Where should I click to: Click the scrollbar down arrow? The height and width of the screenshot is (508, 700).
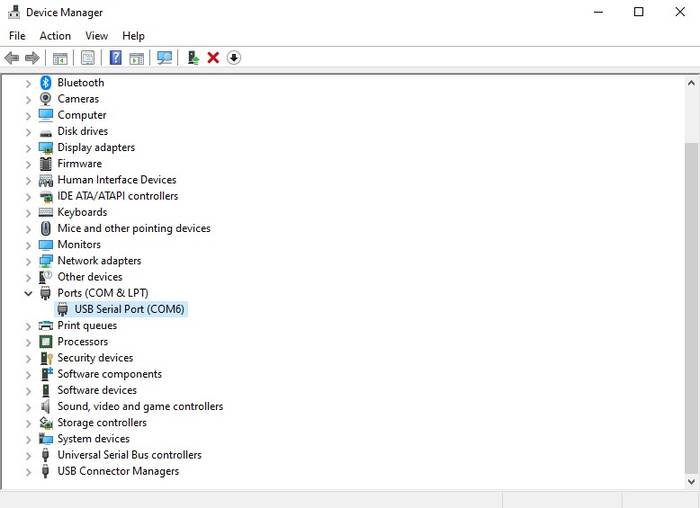[x=691, y=482]
